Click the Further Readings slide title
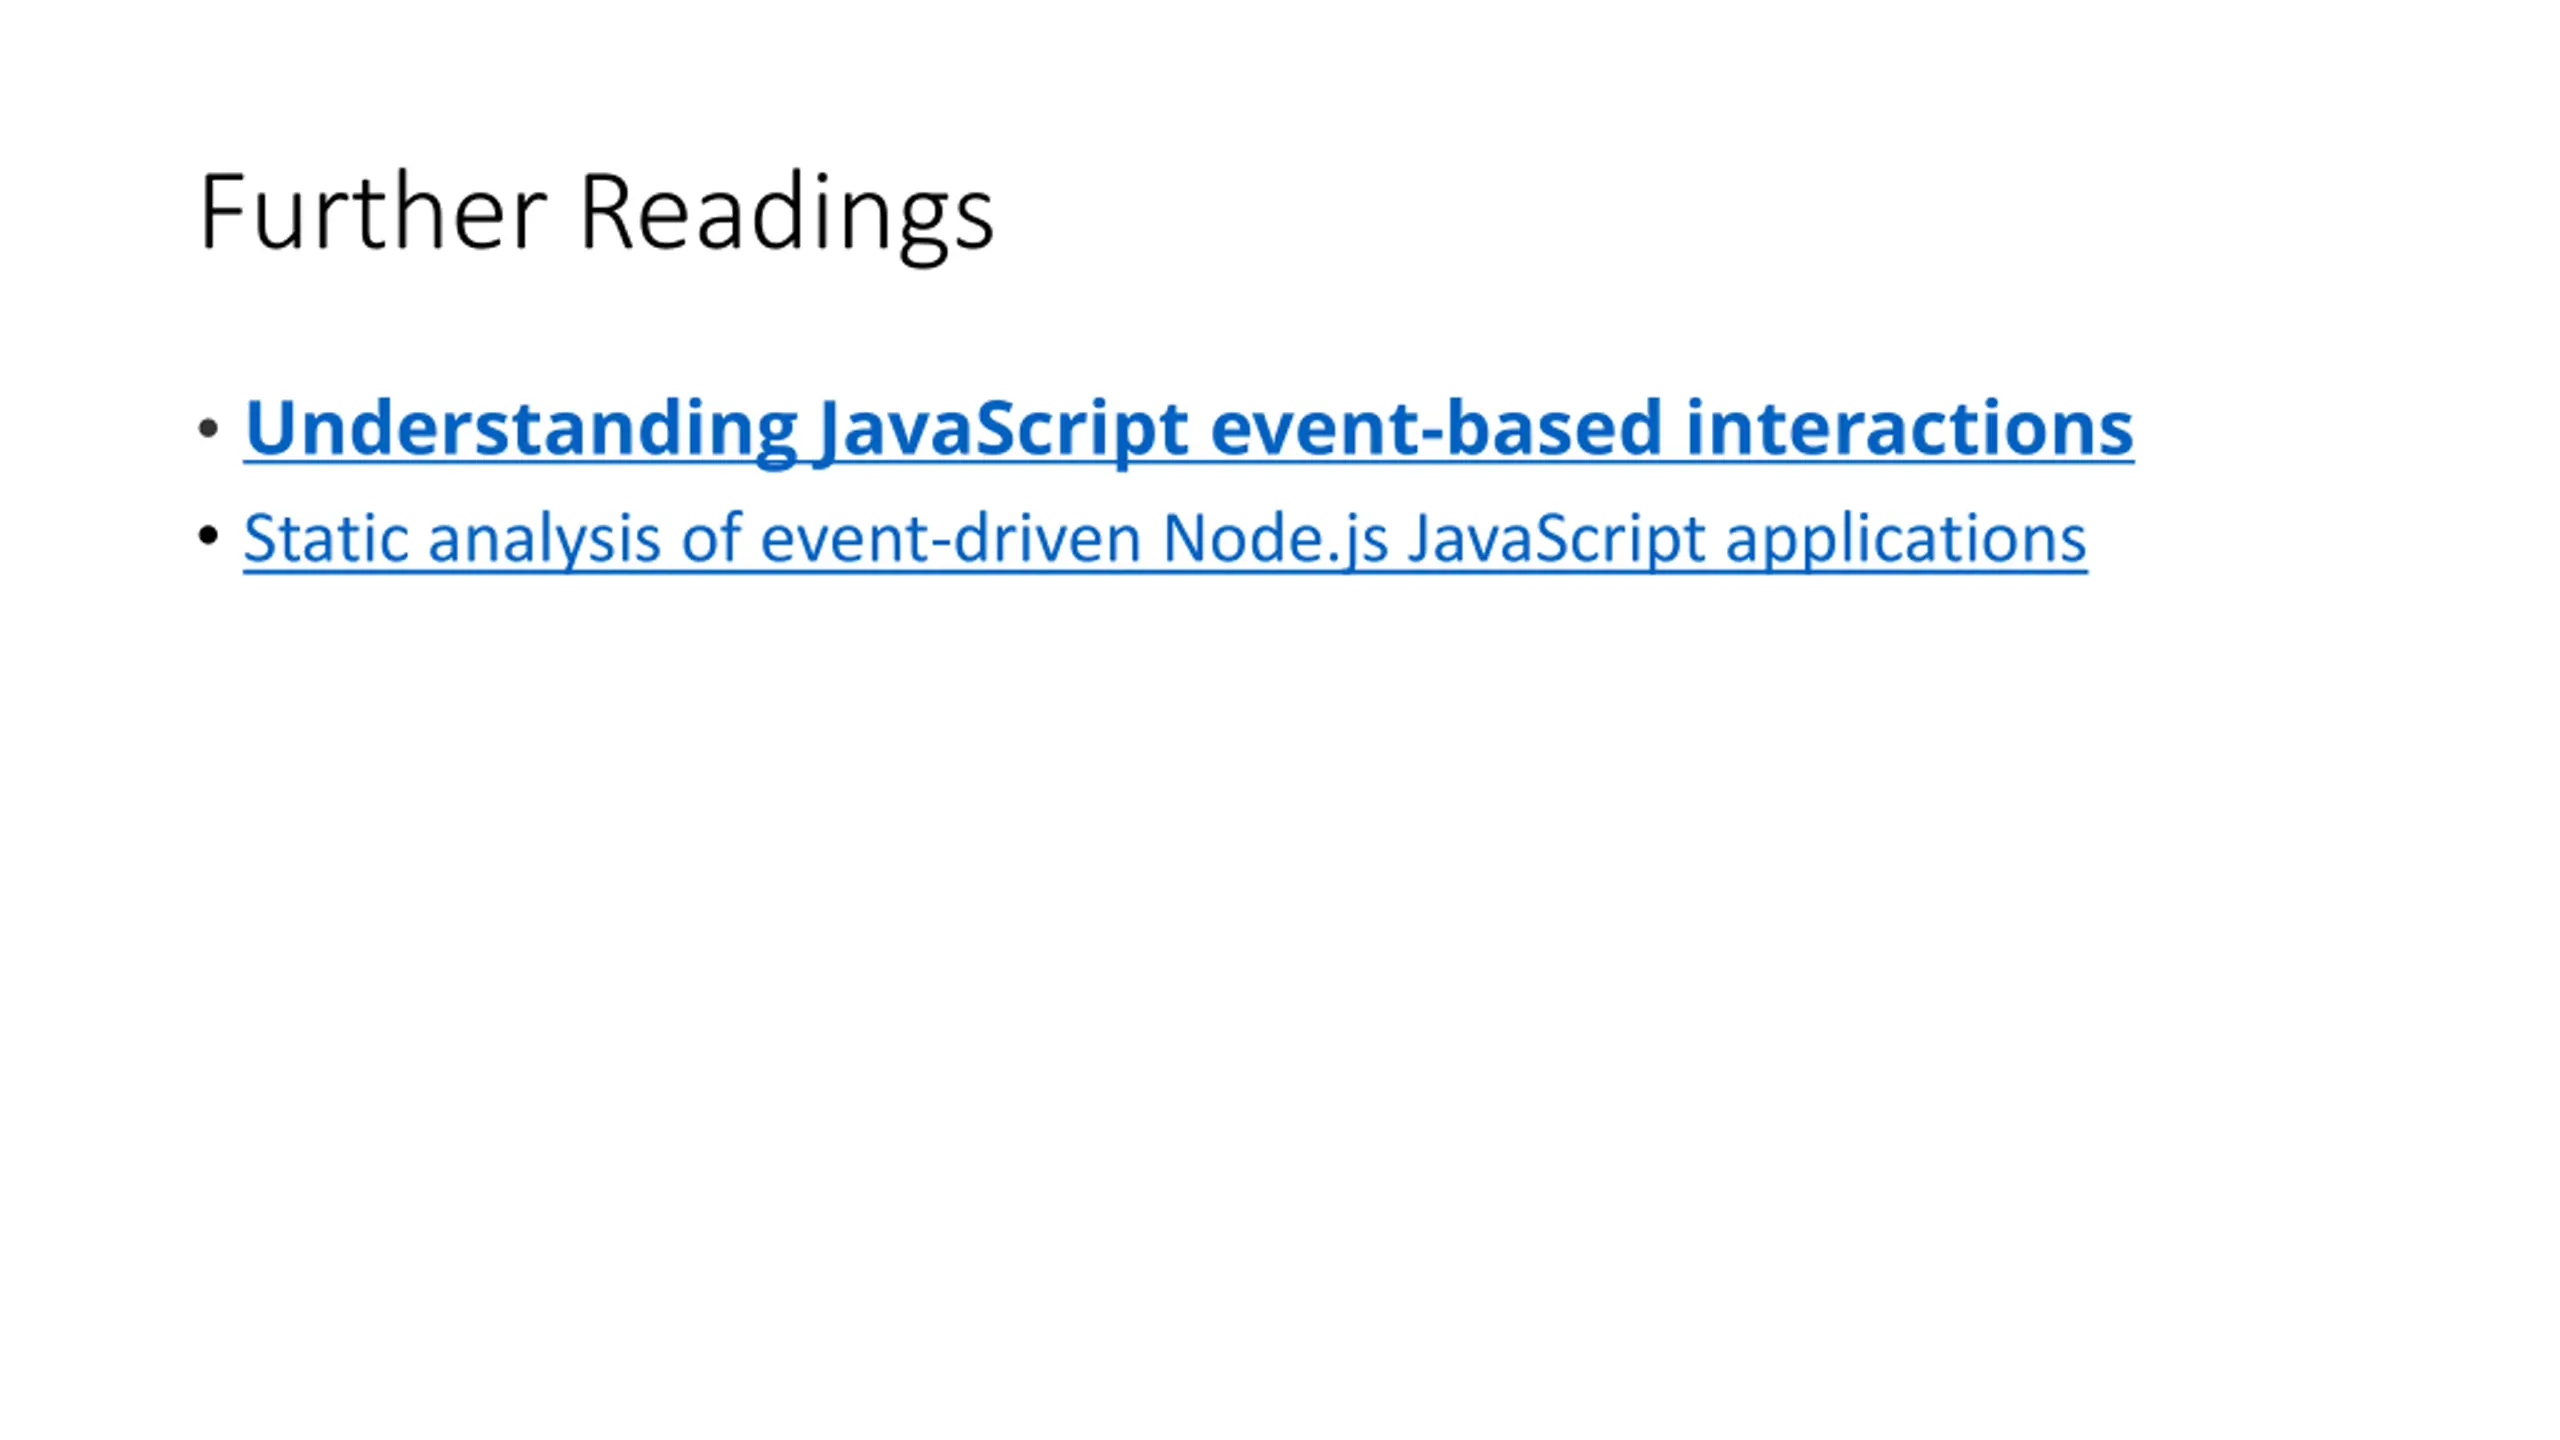This screenshot has height=1440, width=2560. pos(597,213)
